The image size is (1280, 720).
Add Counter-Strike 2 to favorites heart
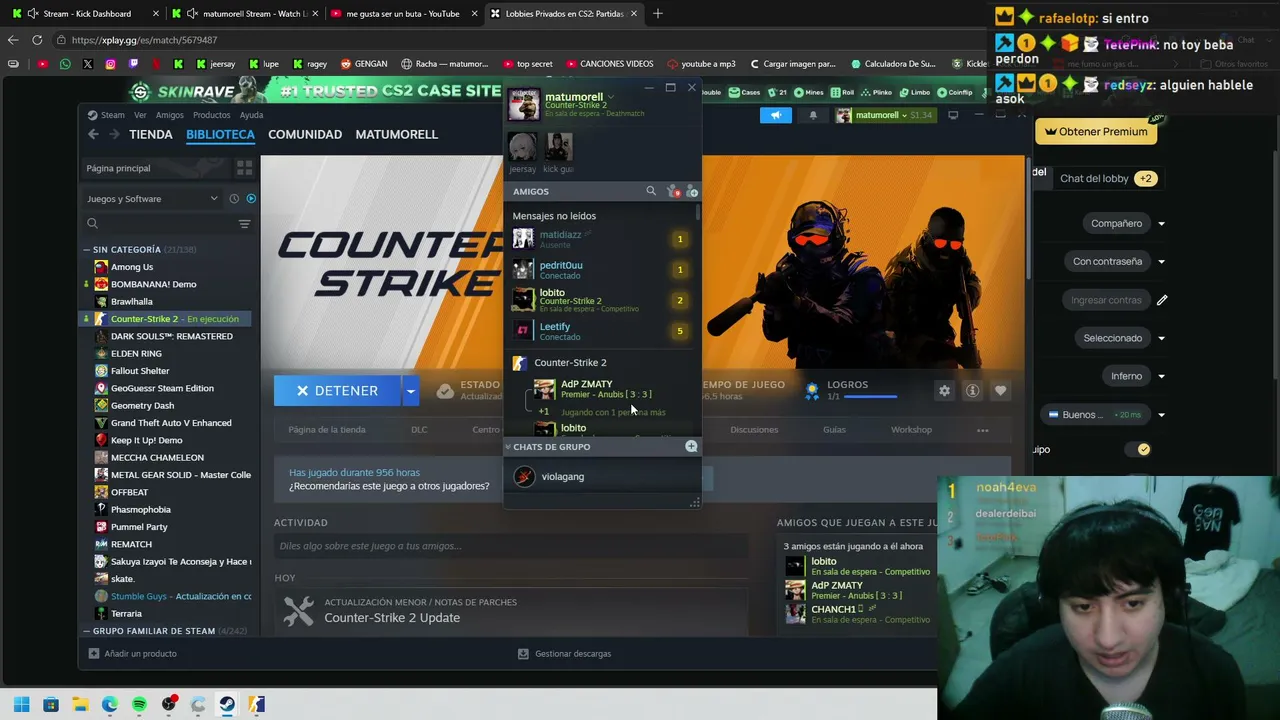point(1000,391)
